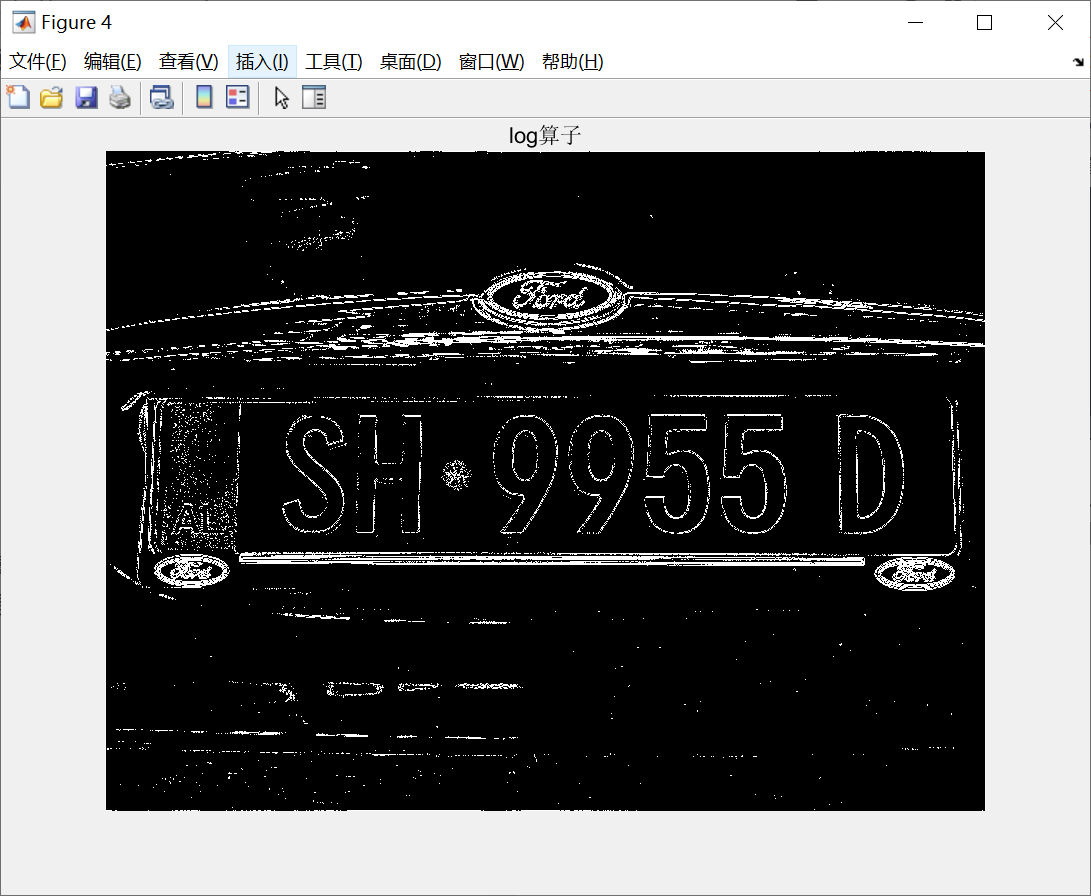
Task: Insert a colorbar using the Colorbar icon
Action: pos(203,97)
